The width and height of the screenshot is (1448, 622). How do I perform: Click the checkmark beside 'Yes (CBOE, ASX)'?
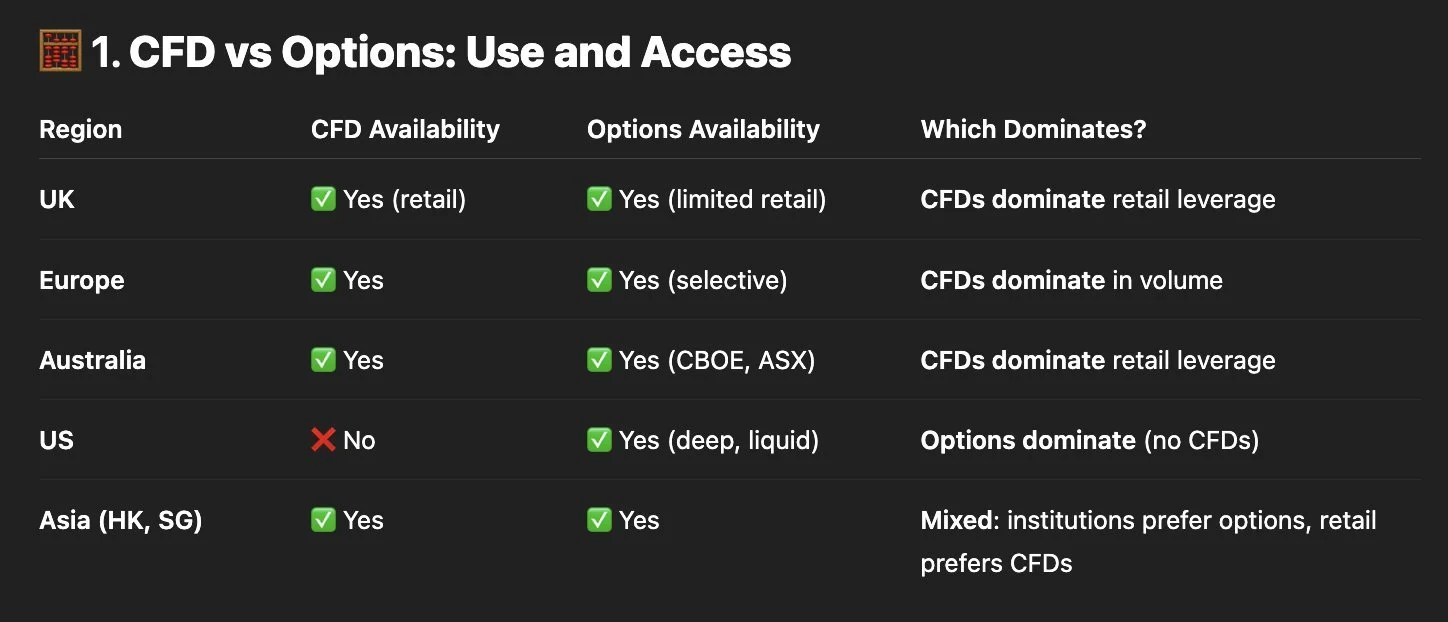599,360
